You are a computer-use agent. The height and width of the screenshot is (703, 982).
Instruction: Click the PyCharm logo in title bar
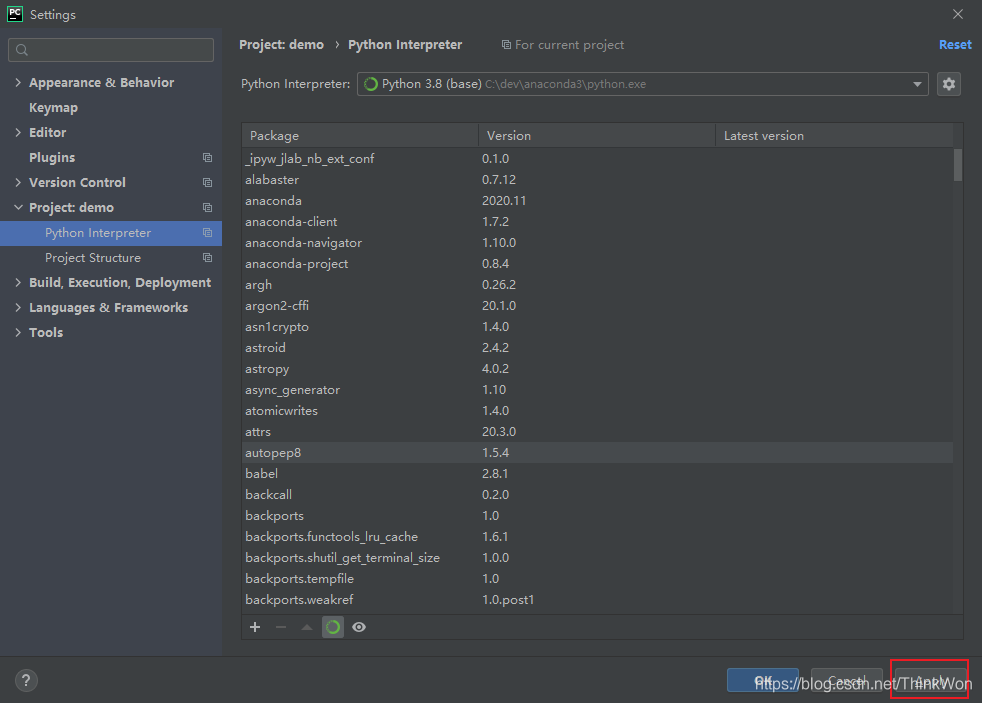tap(15, 14)
